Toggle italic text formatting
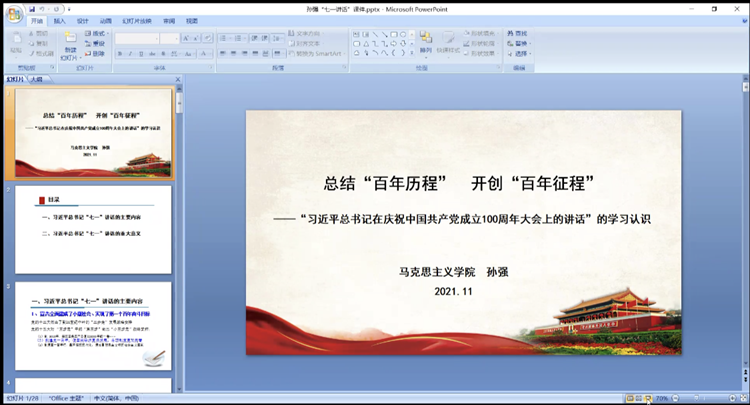750x405 pixels. (x=132, y=55)
